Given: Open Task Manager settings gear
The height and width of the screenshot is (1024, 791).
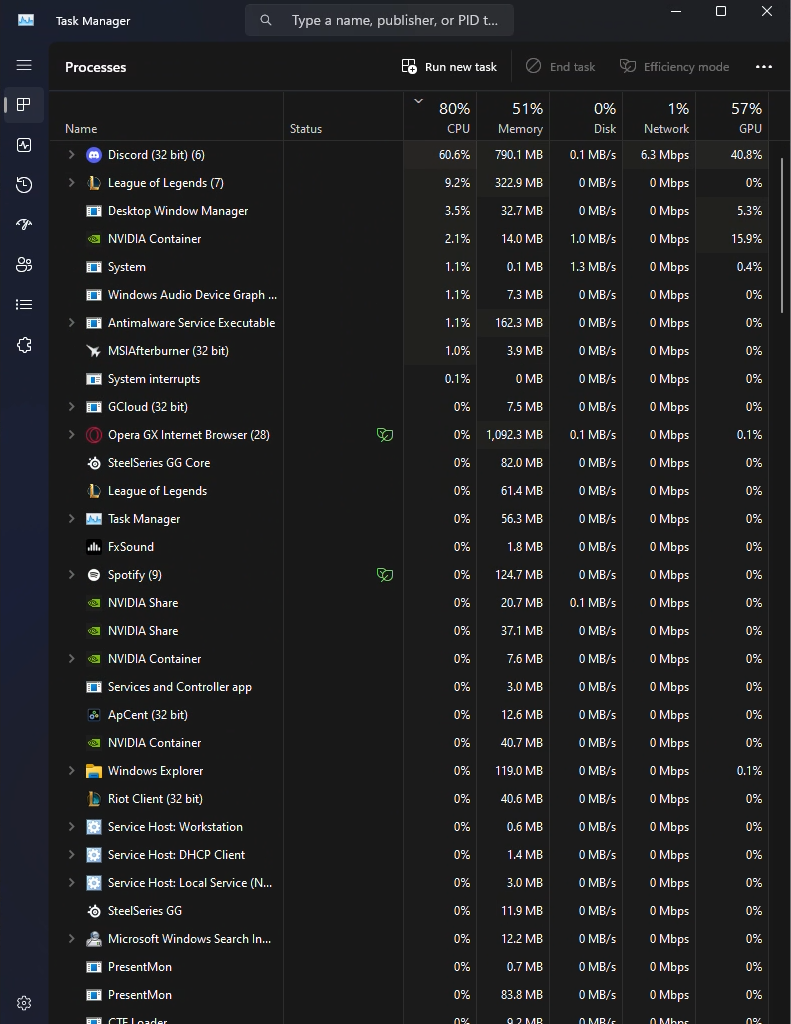Looking at the screenshot, I should [x=24, y=1002].
